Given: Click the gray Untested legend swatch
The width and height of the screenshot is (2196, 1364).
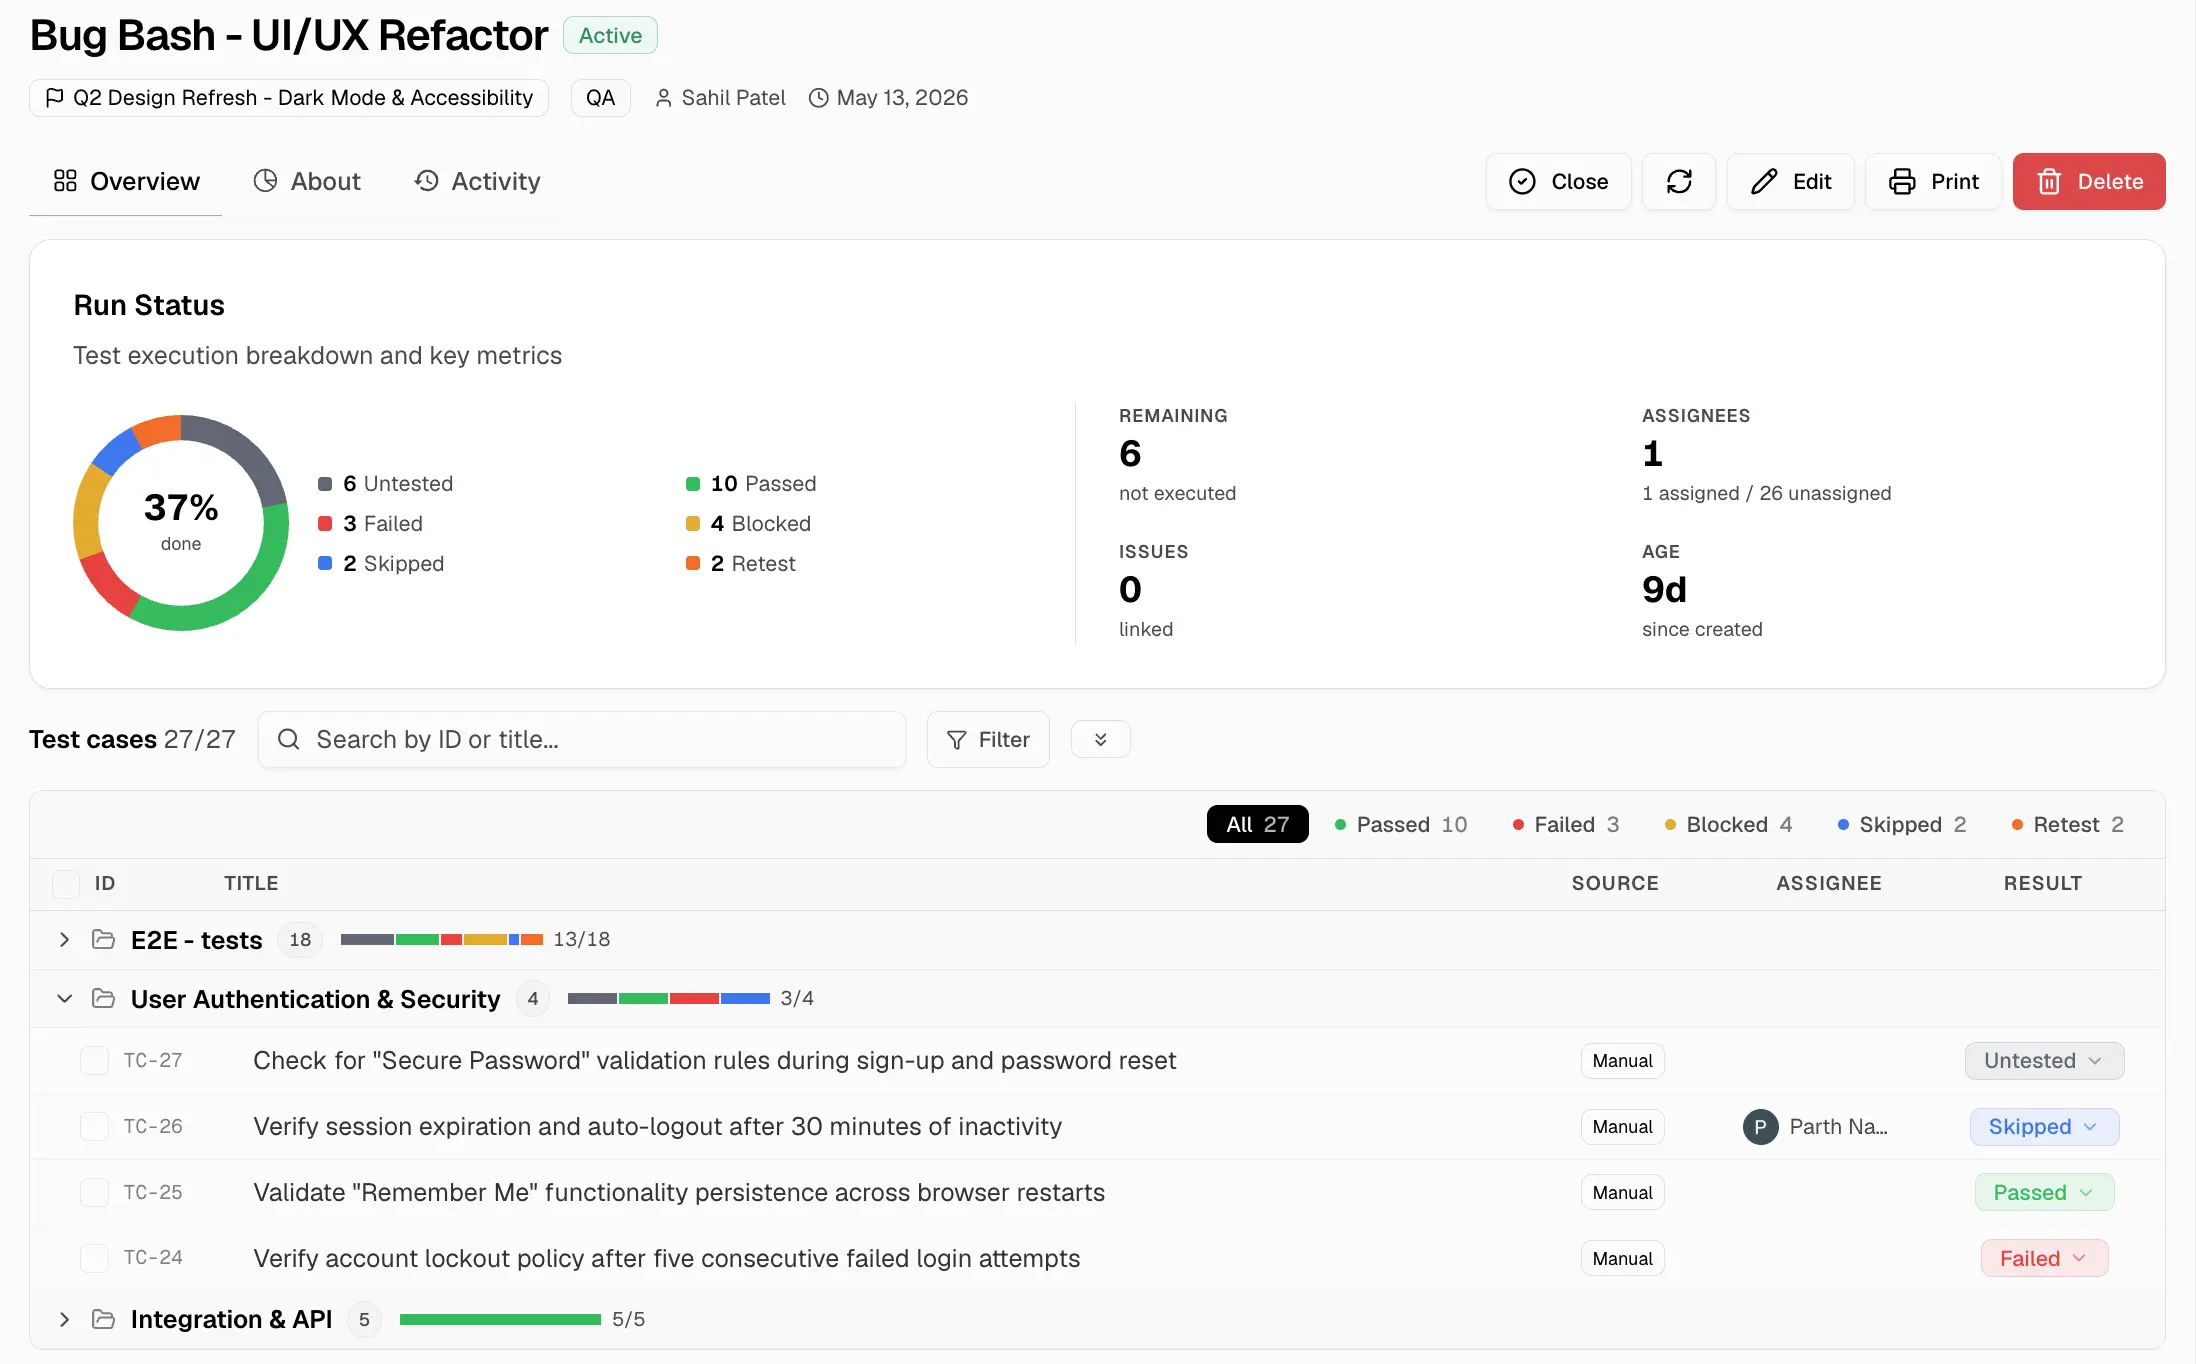Looking at the screenshot, I should [325, 484].
